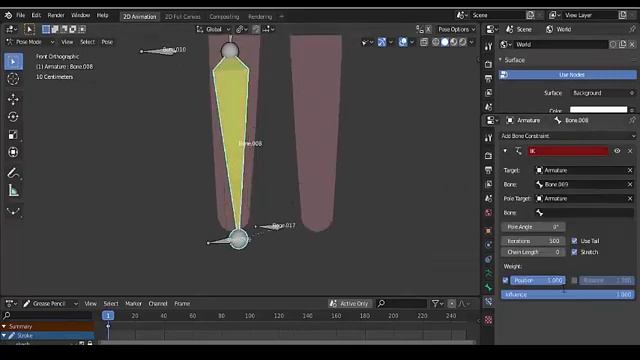Collapse the Summary channel
Viewport: 640px width, 360px height.
click(4, 327)
